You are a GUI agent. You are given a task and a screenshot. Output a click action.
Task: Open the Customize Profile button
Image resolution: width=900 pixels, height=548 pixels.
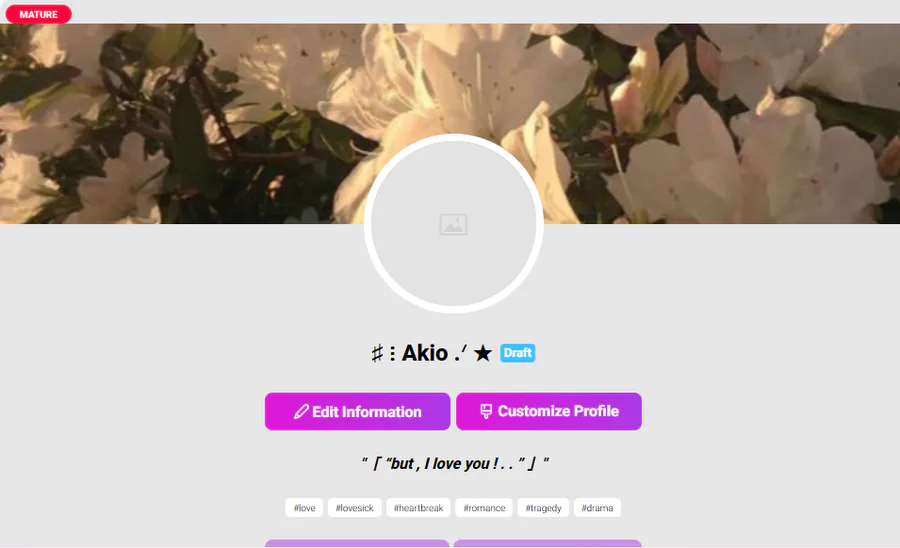(x=549, y=411)
